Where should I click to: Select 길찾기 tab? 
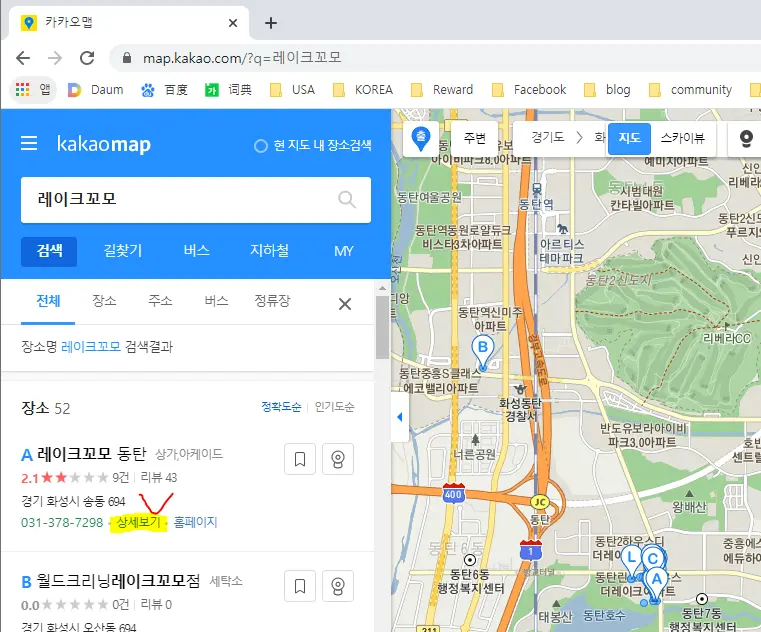point(123,251)
